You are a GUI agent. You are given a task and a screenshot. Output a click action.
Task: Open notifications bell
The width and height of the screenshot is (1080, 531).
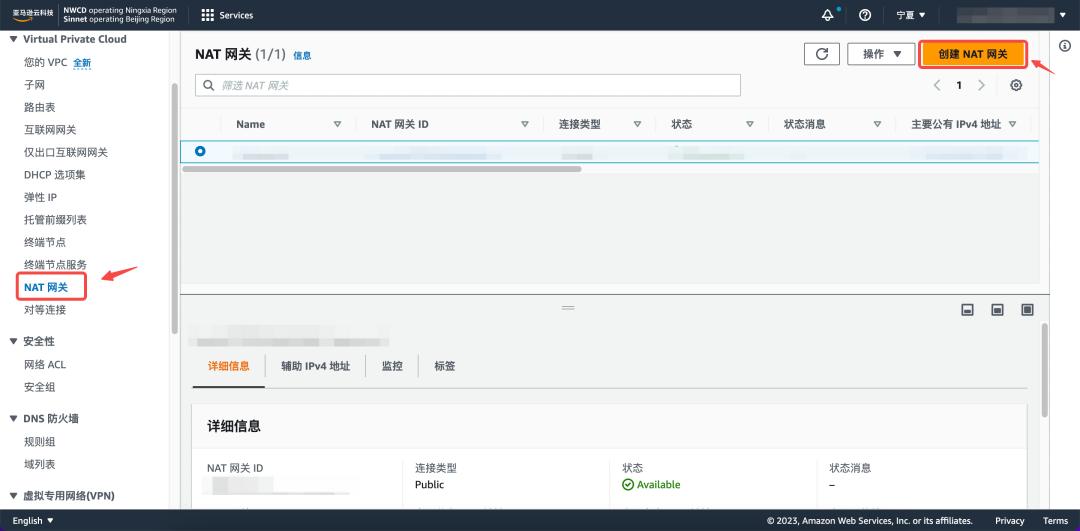(x=828, y=15)
